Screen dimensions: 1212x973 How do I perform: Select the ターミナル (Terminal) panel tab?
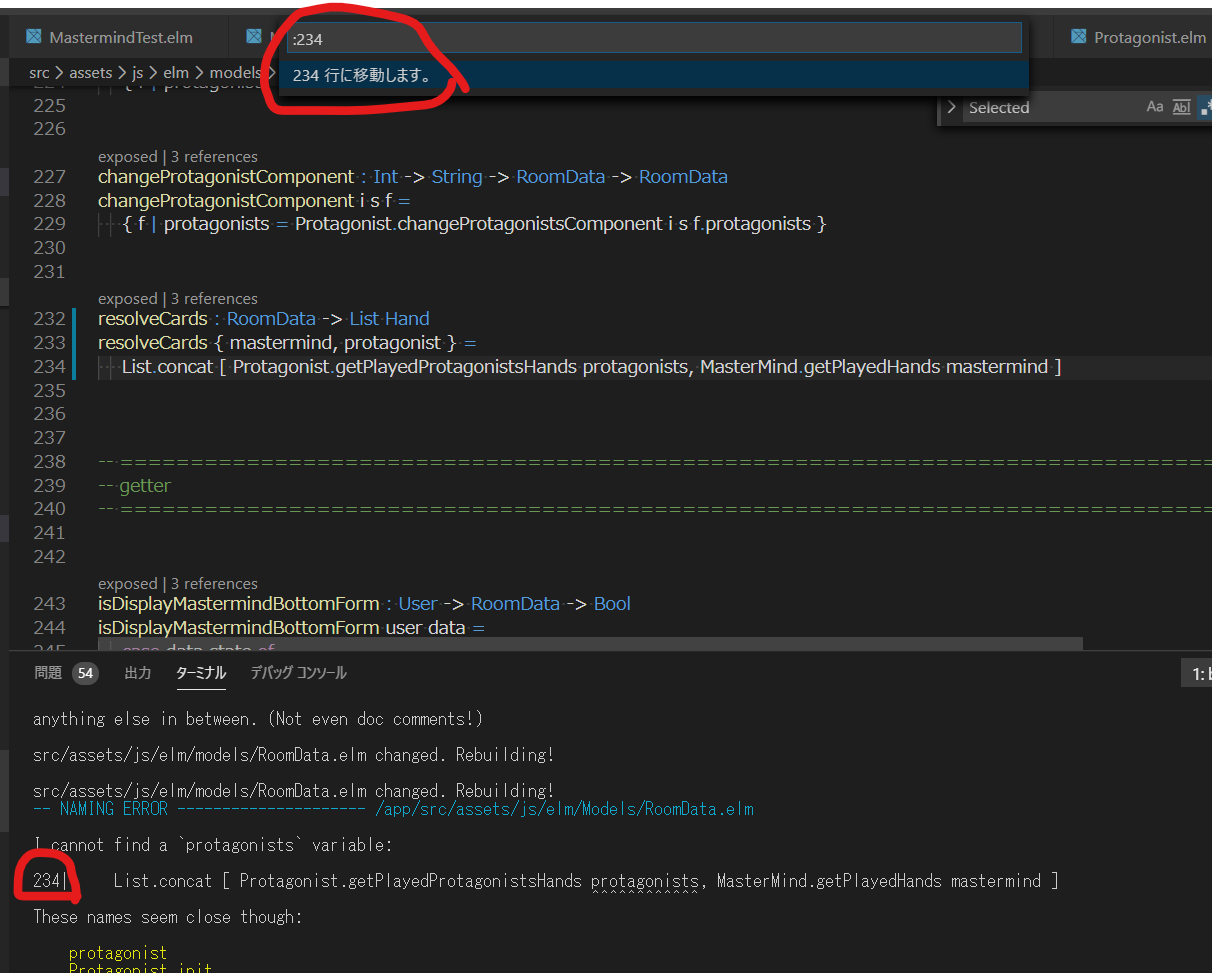point(201,673)
